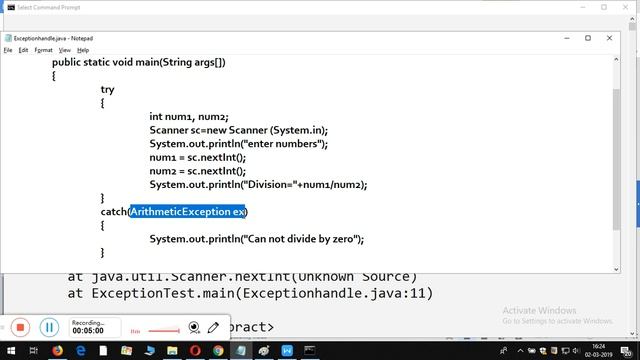This screenshot has height=360, width=640.
Task: Click the 'Can not divide by zero' line
Action: coord(256,239)
